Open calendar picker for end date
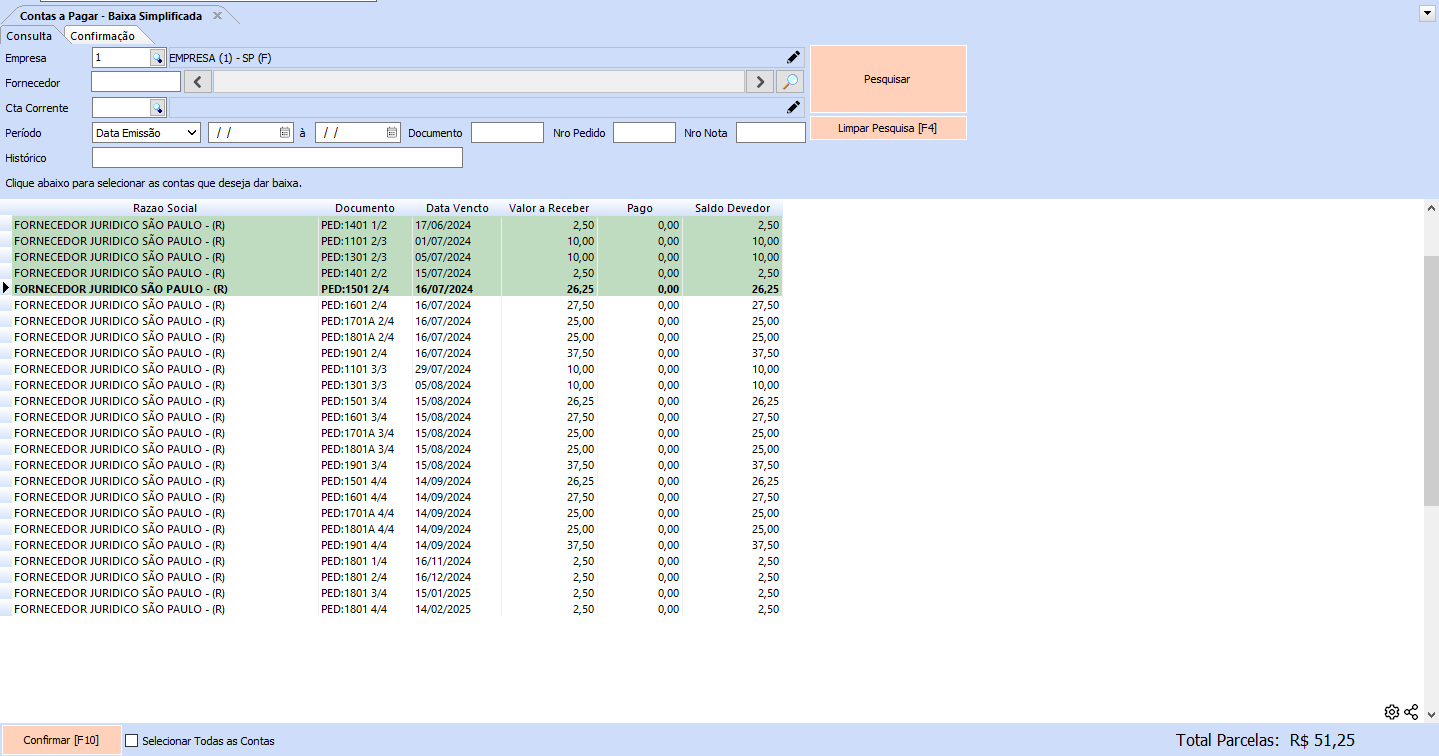This screenshot has height=756, width=1439. pyautogui.click(x=392, y=132)
